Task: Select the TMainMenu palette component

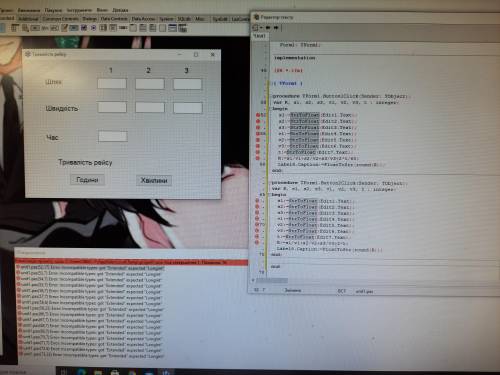Action: pos(14,28)
